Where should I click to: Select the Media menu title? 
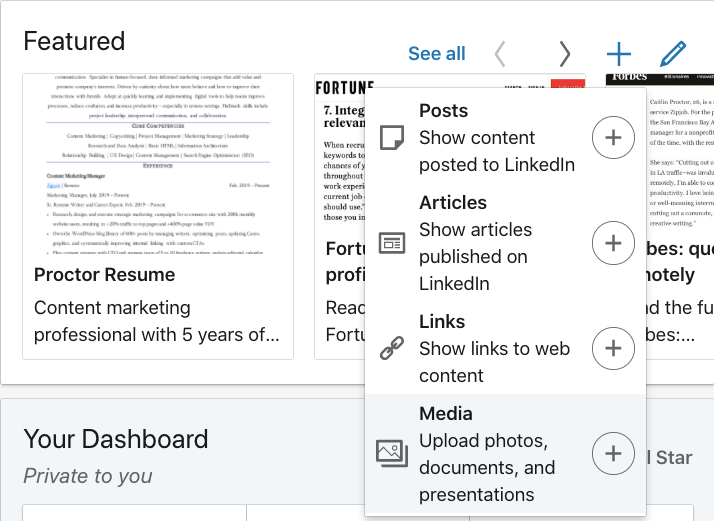[446, 414]
